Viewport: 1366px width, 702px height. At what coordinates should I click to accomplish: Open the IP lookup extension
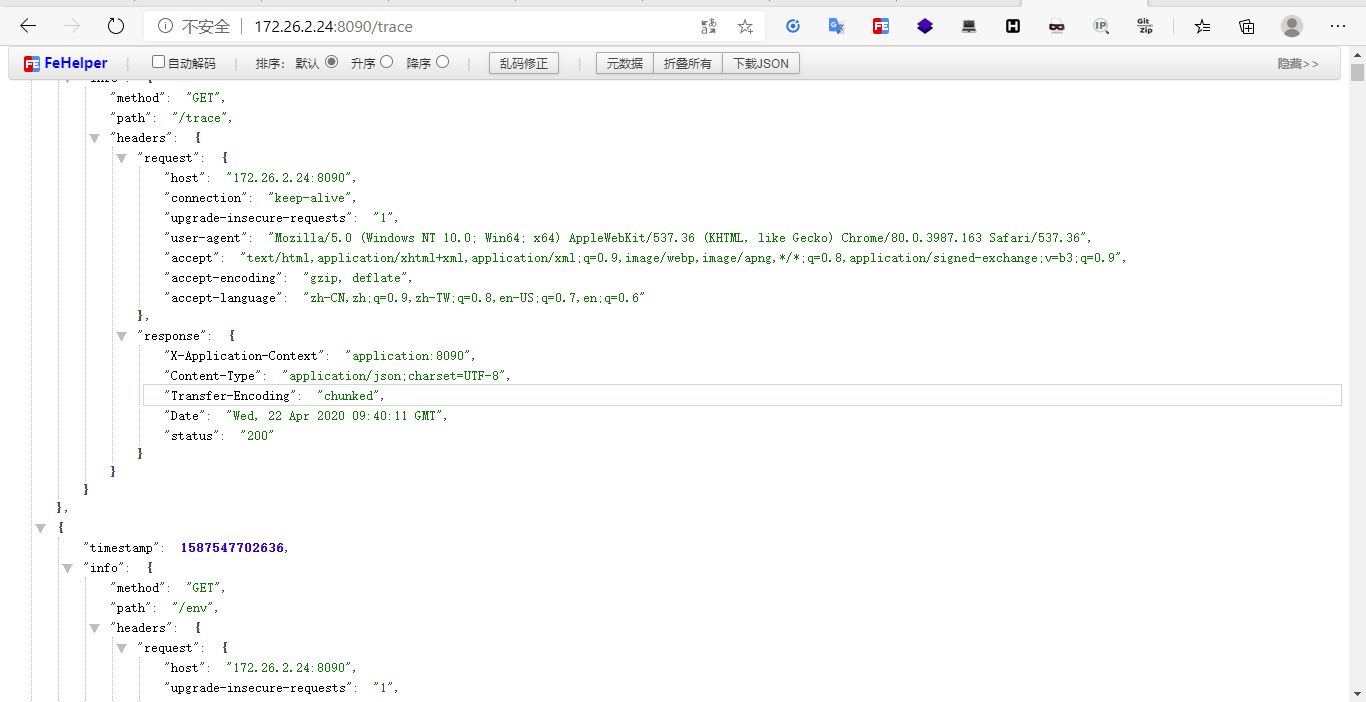coord(1101,26)
